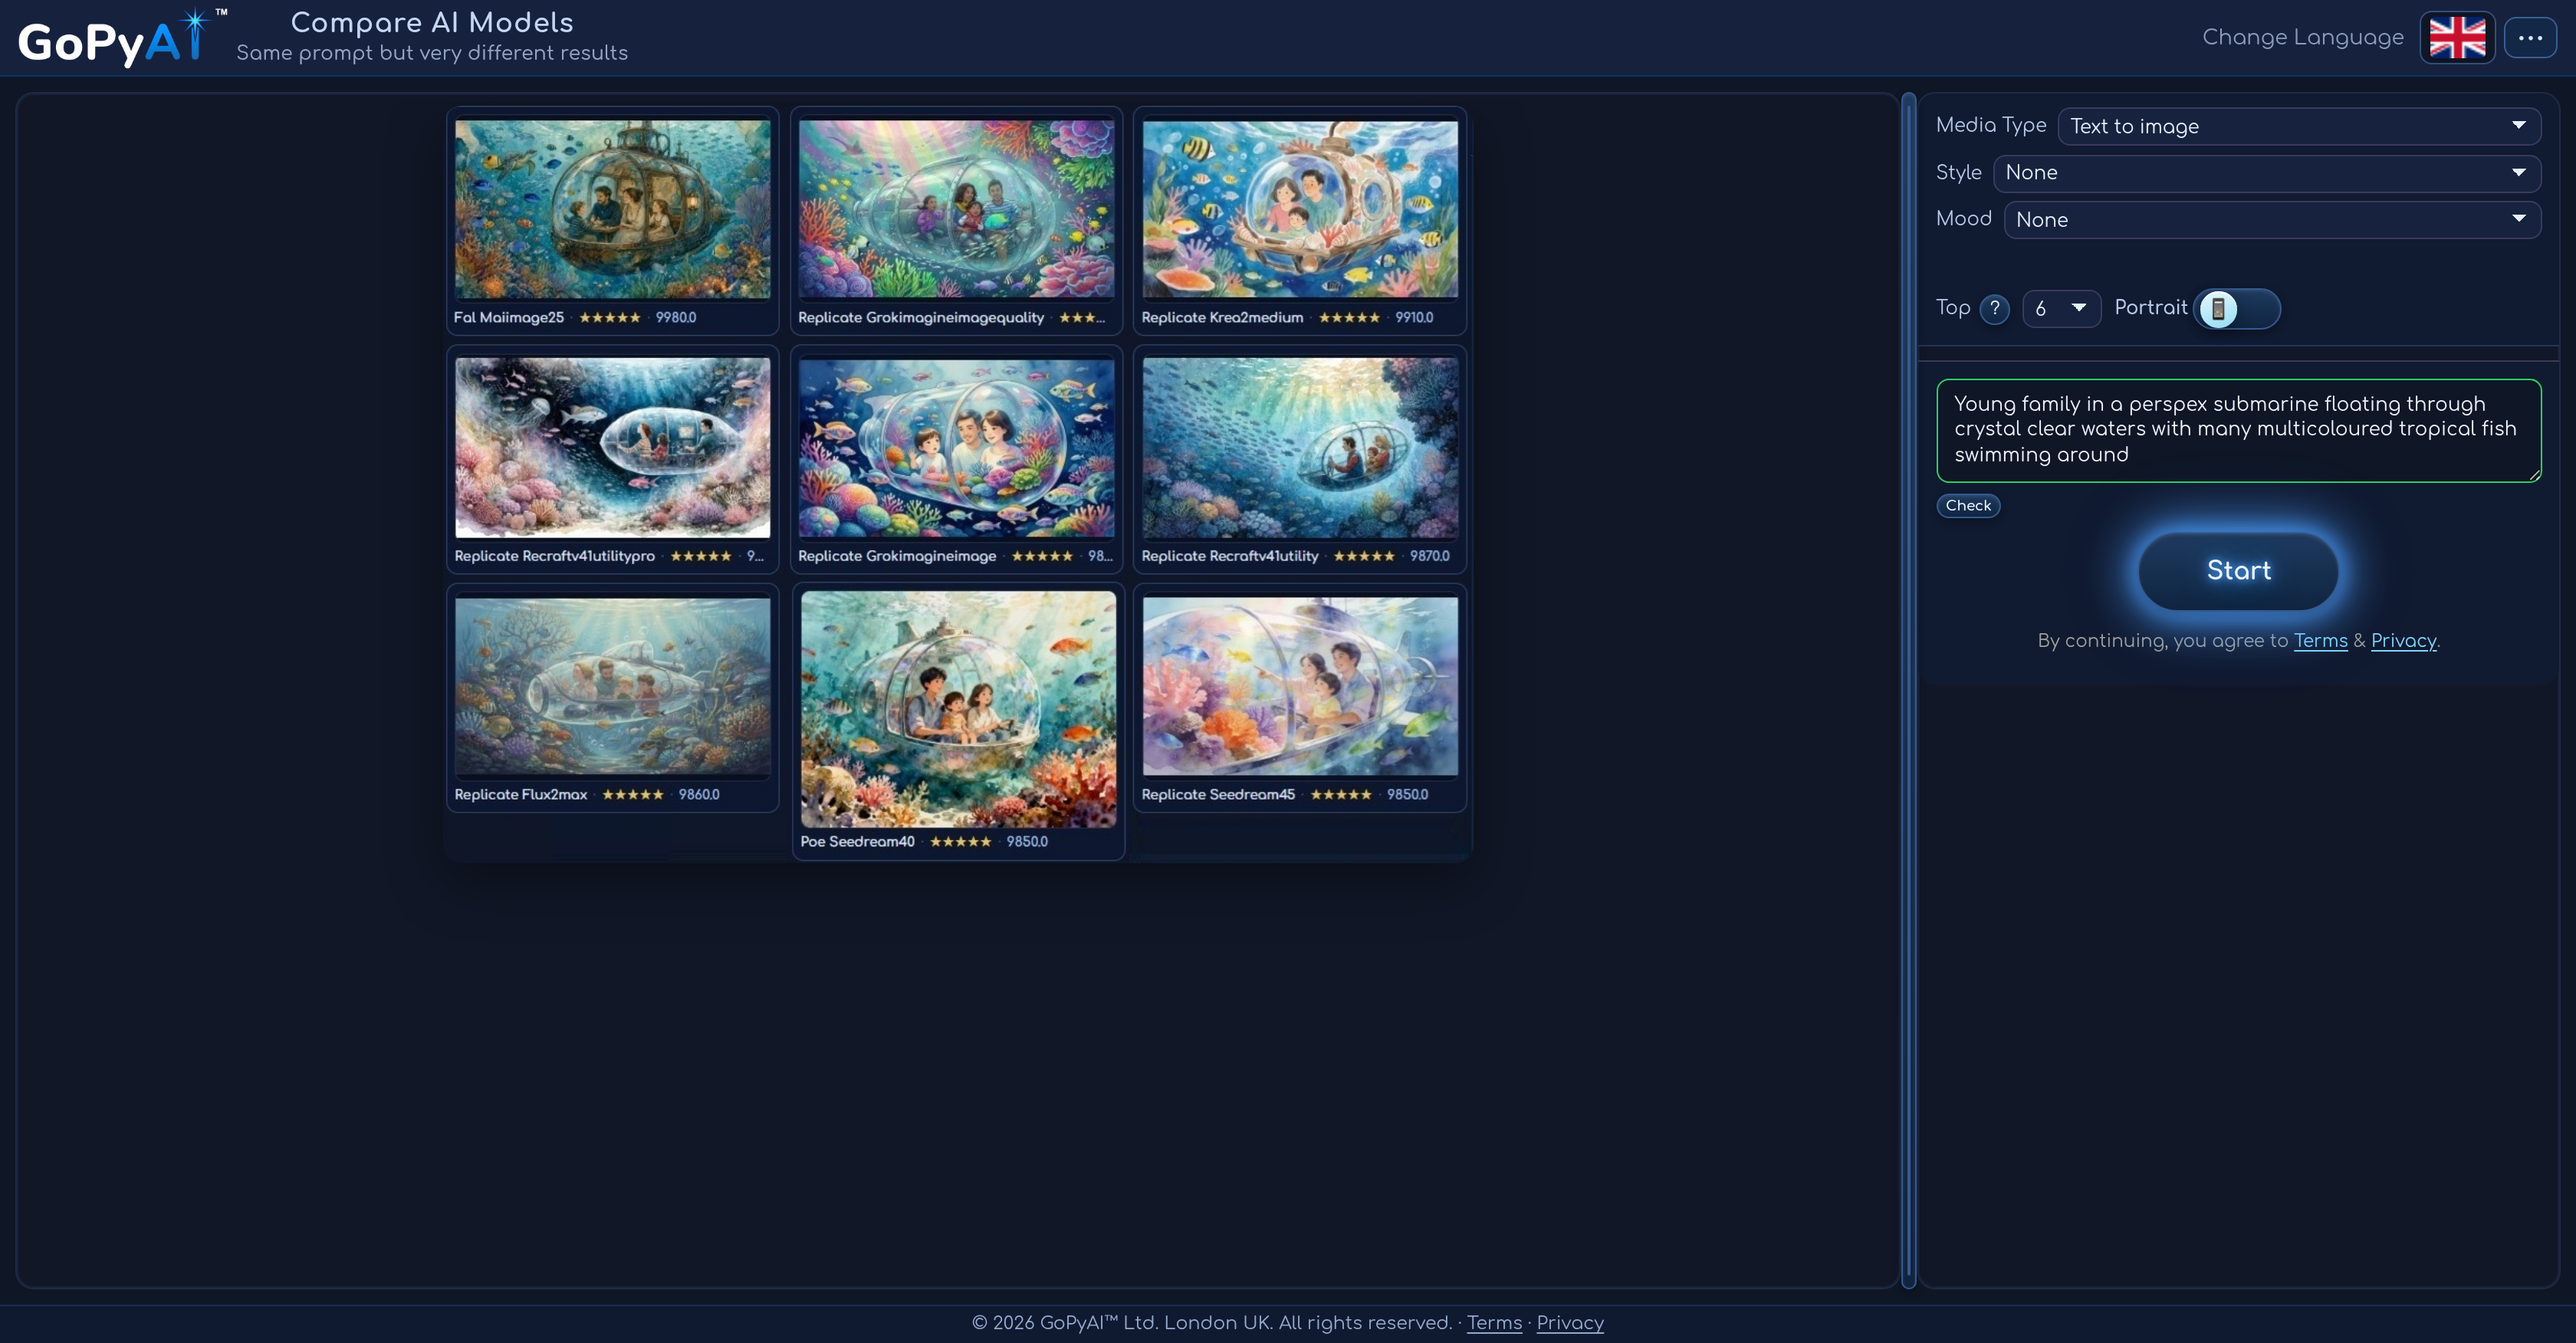Click the vertical panel divider scrollbar
This screenshot has width=2576, height=1343.
pyautogui.click(x=1908, y=690)
